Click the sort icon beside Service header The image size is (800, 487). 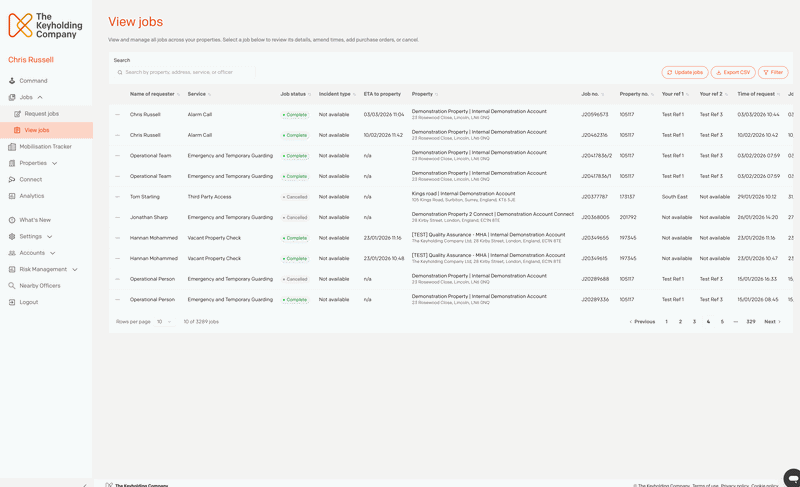point(210,94)
